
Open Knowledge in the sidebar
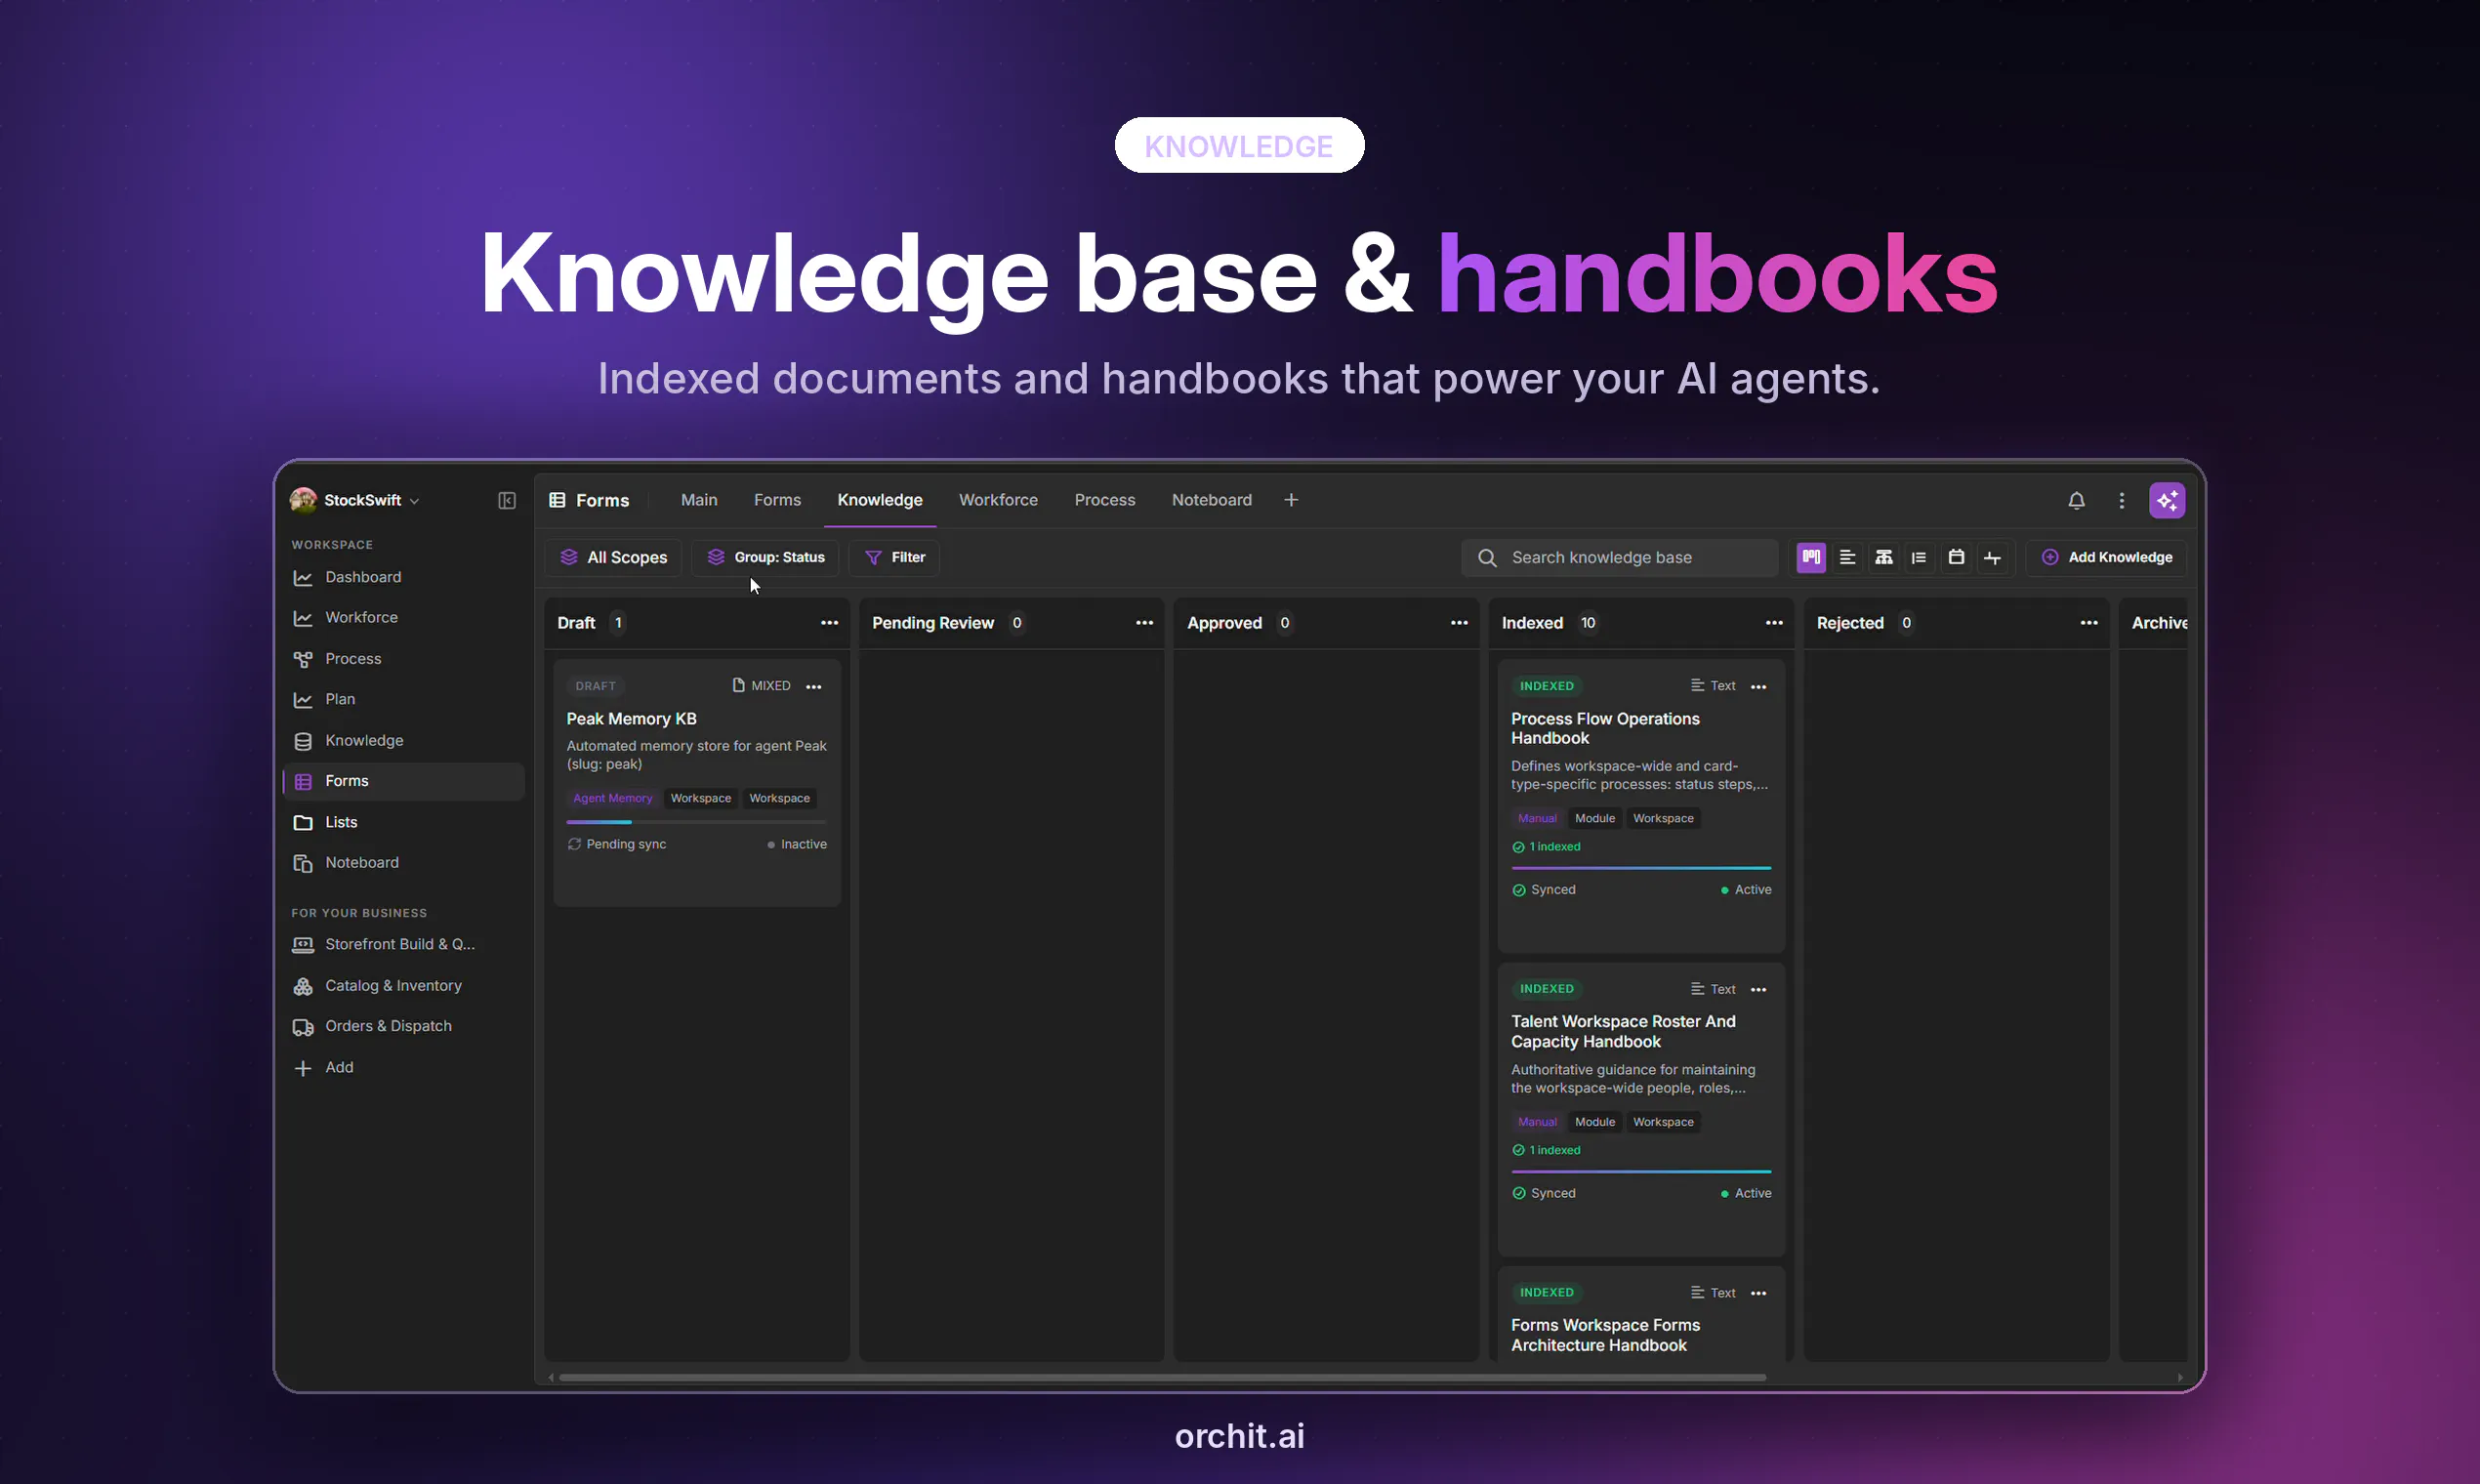404,740
